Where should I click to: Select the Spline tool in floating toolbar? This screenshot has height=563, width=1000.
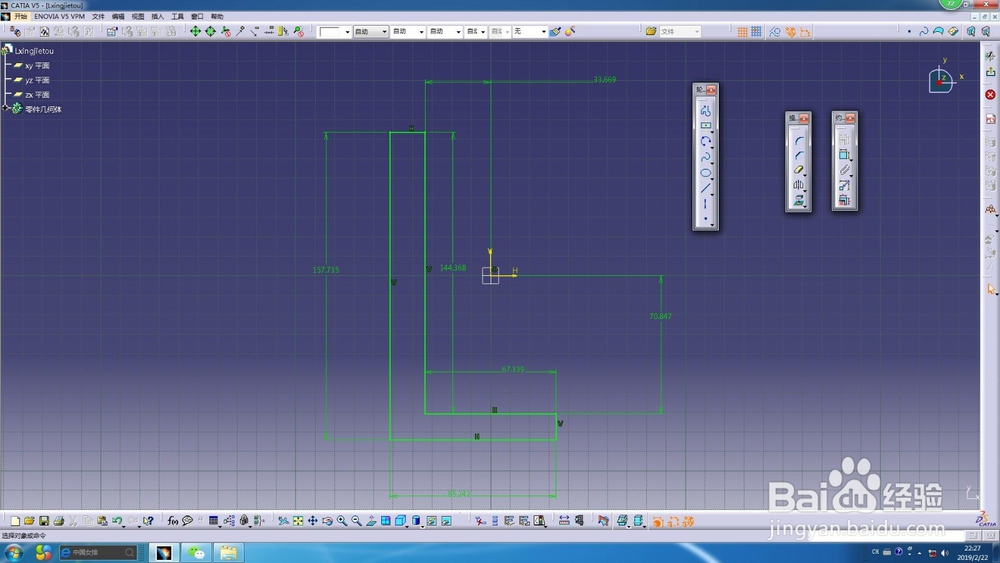coord(705,157)
